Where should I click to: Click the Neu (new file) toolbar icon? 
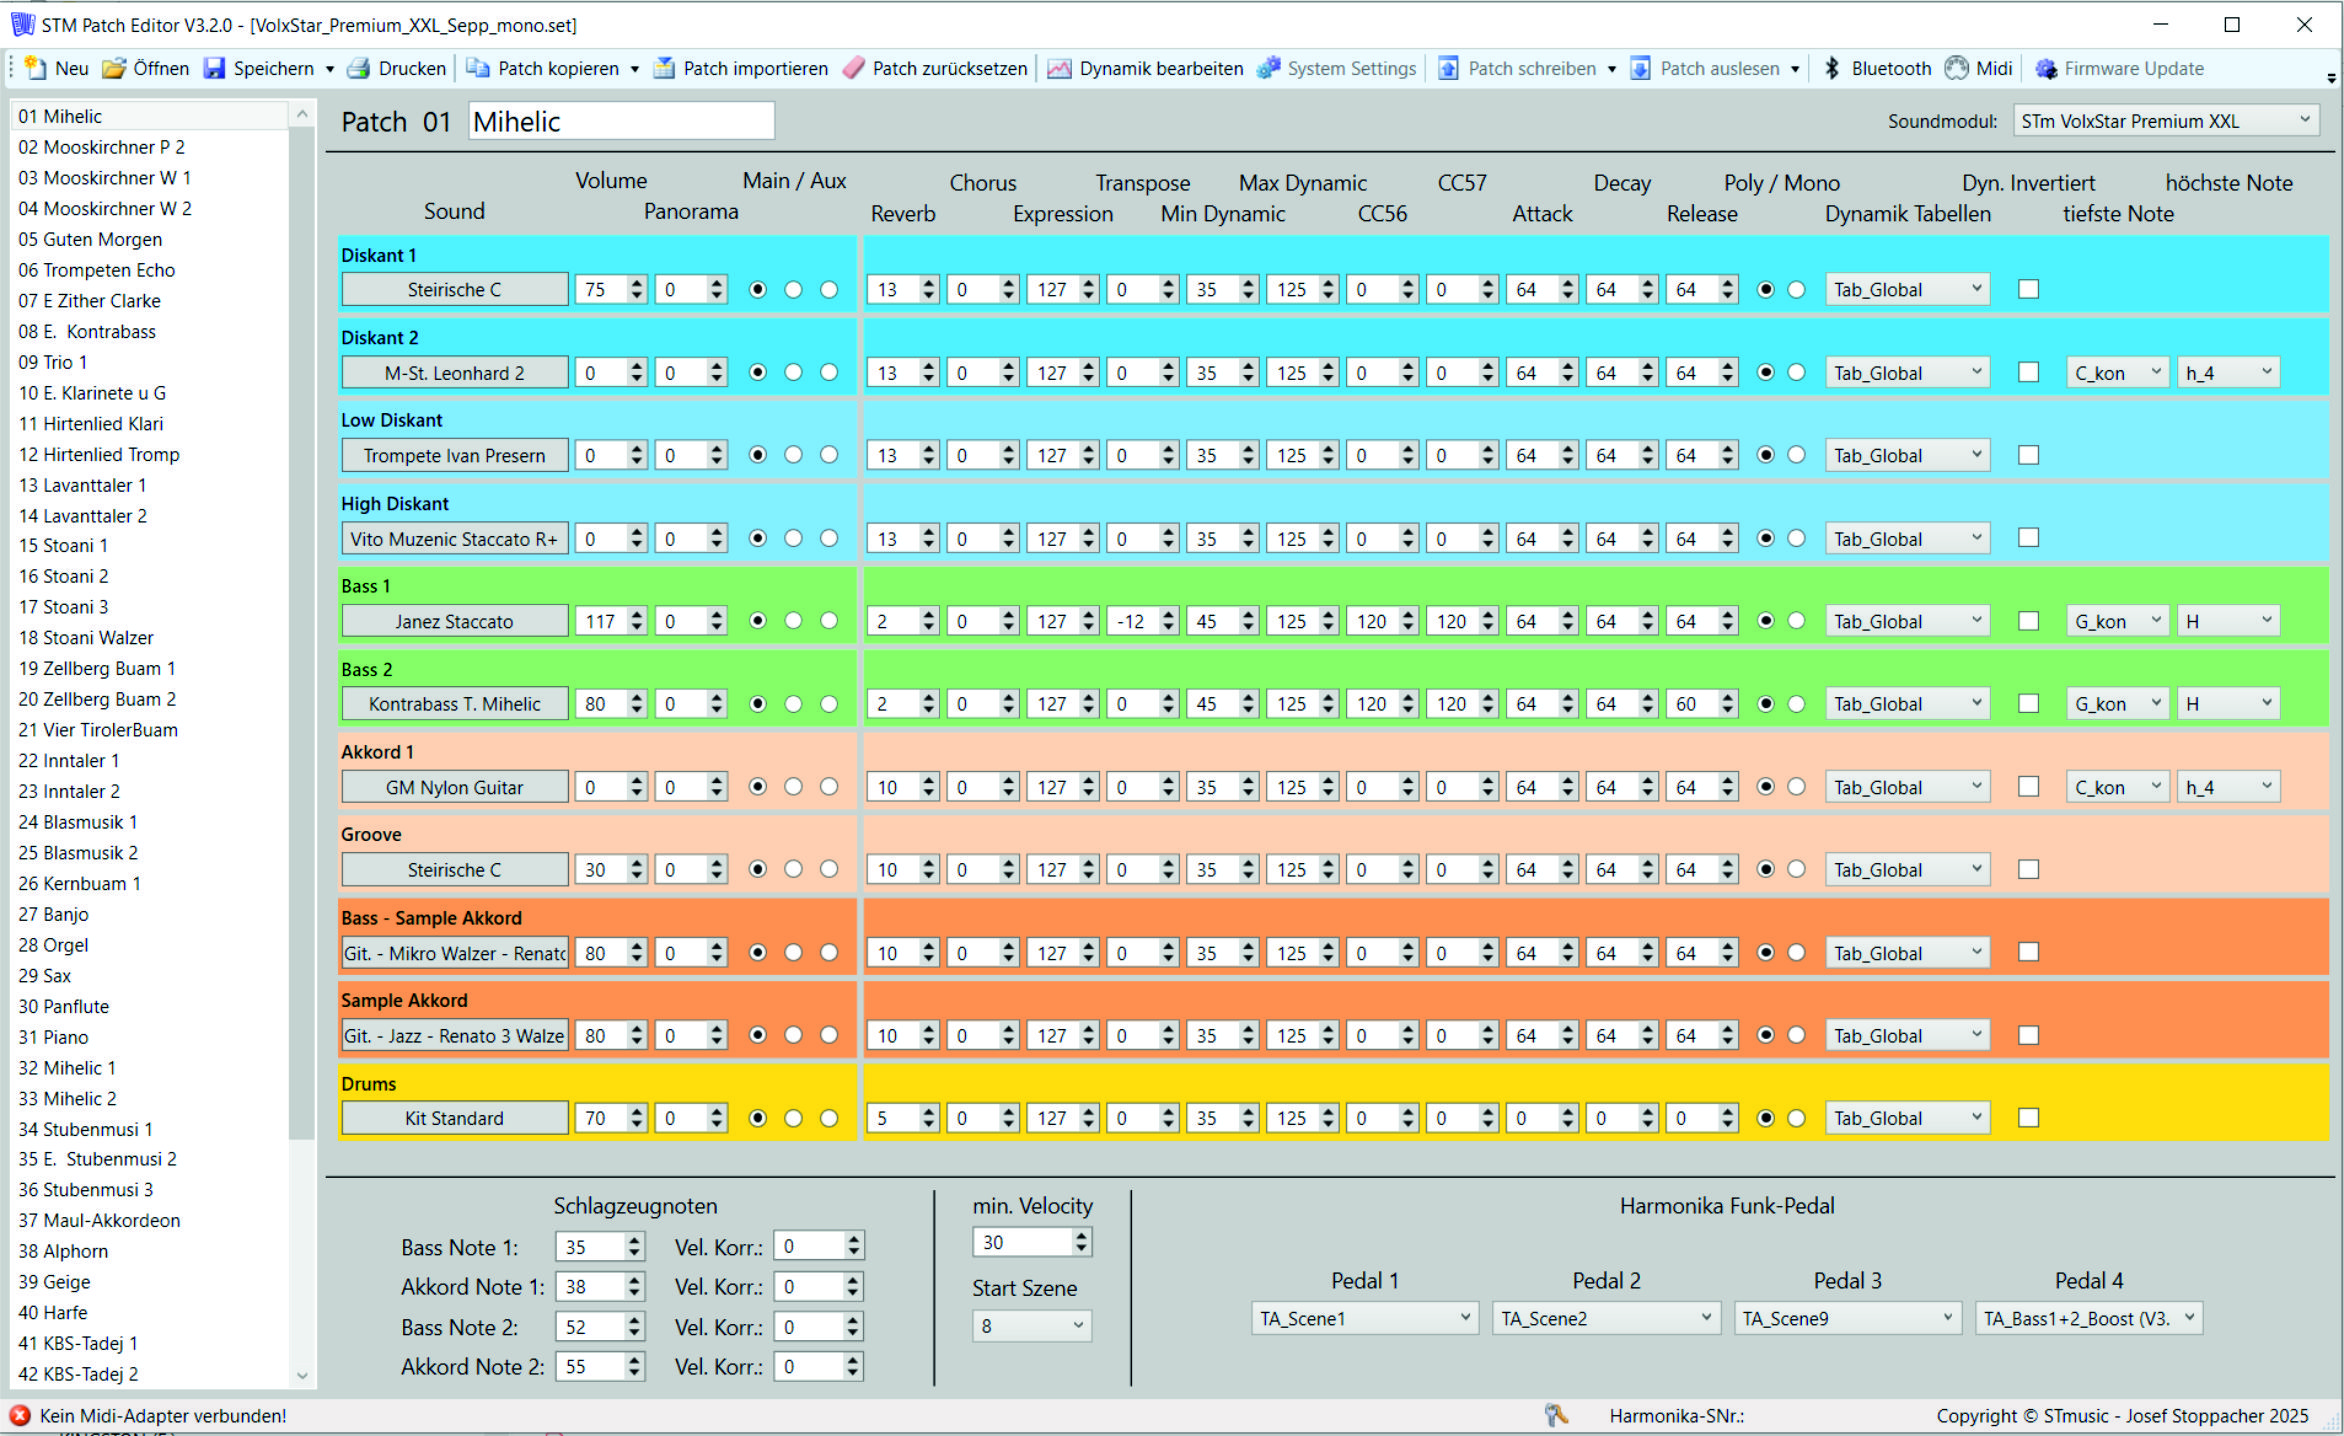pyautogui.click(x=35, y=68)
